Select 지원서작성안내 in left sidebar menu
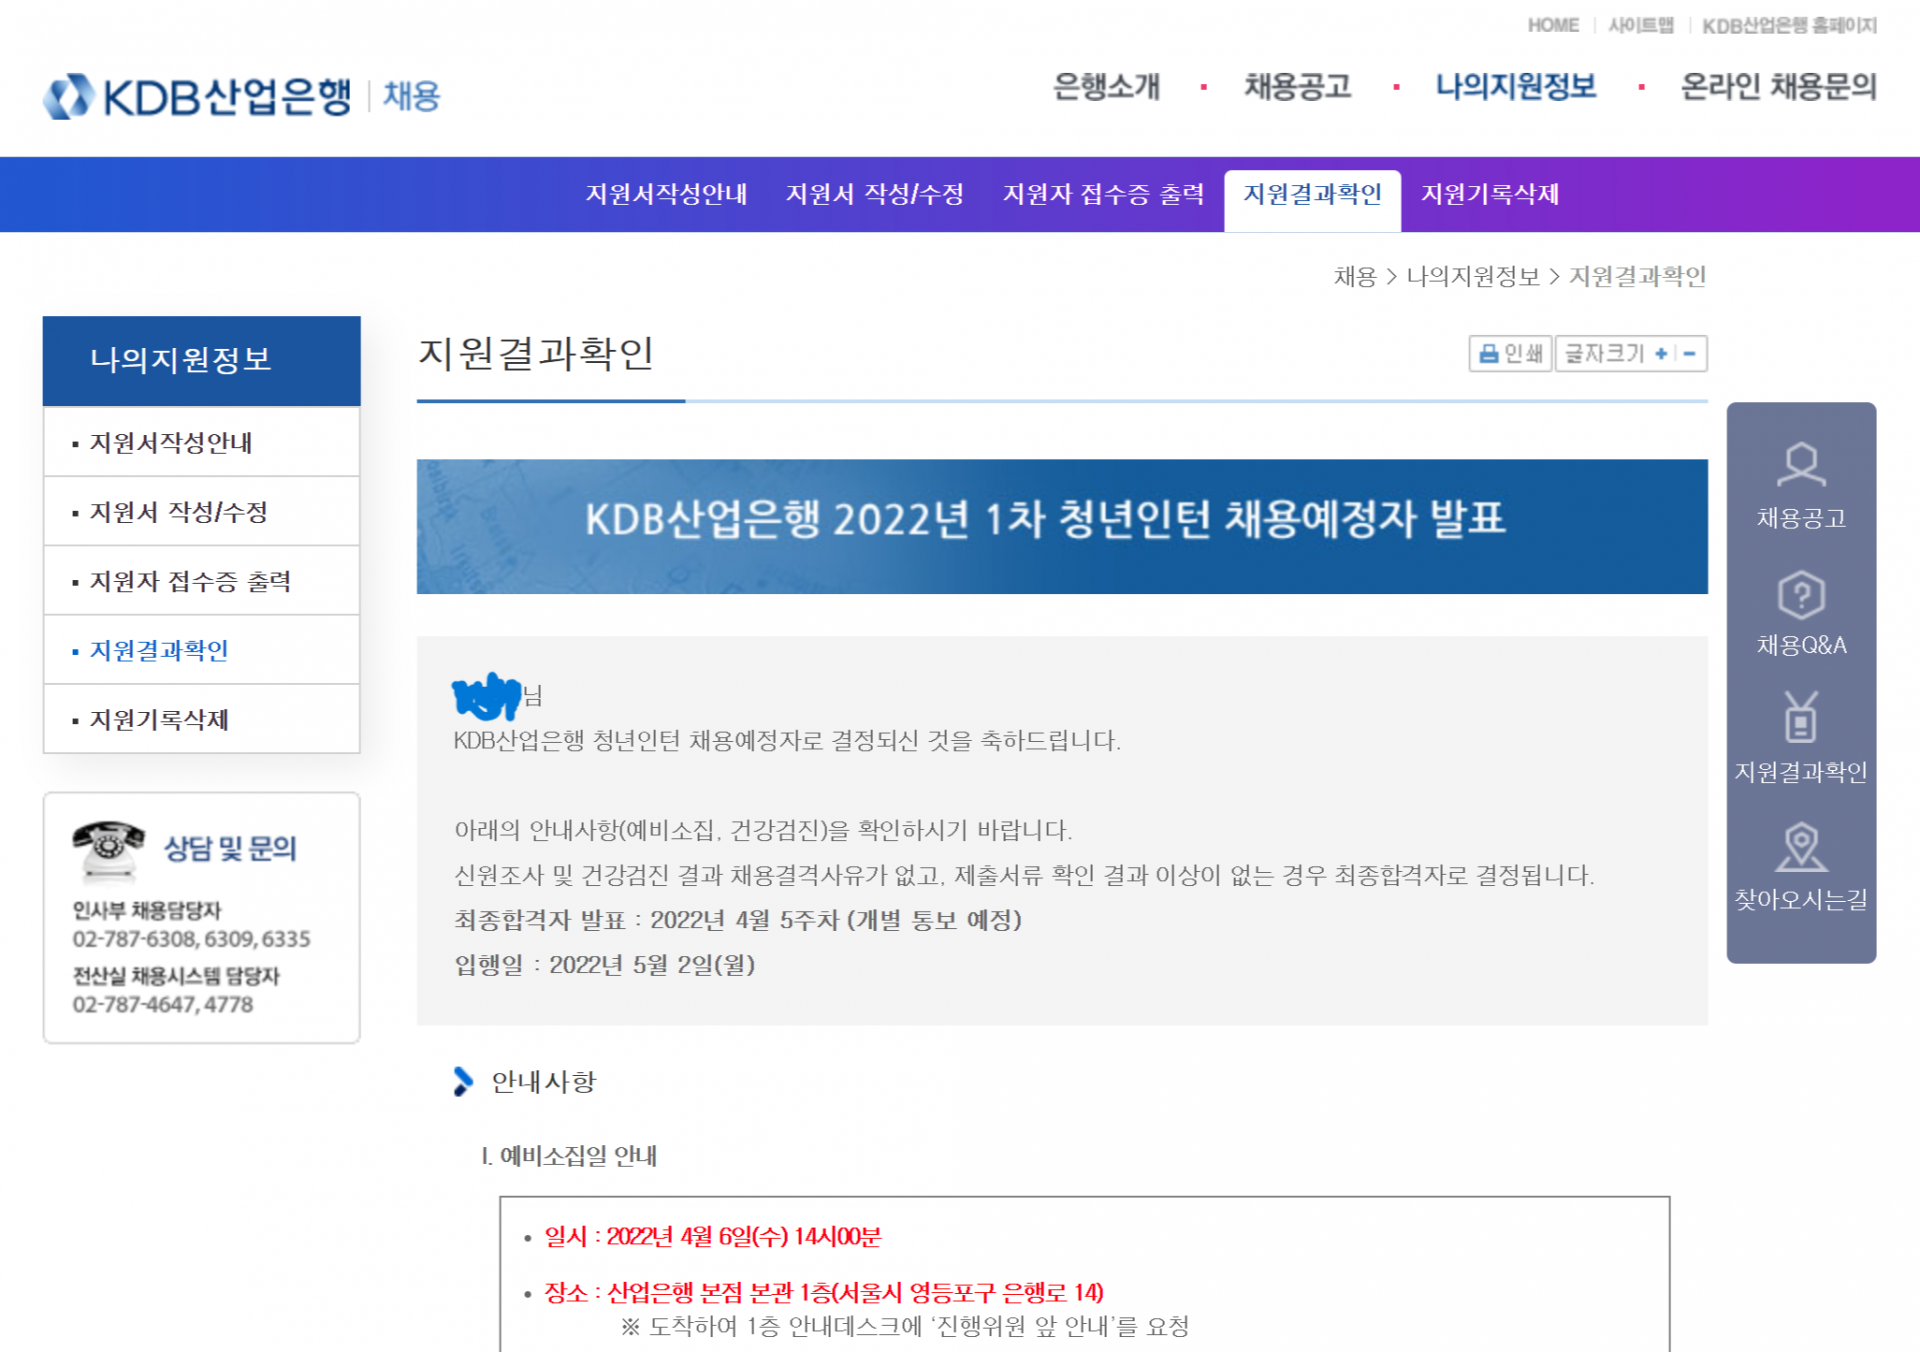1920x1352 pixels. tap(171, 443)
